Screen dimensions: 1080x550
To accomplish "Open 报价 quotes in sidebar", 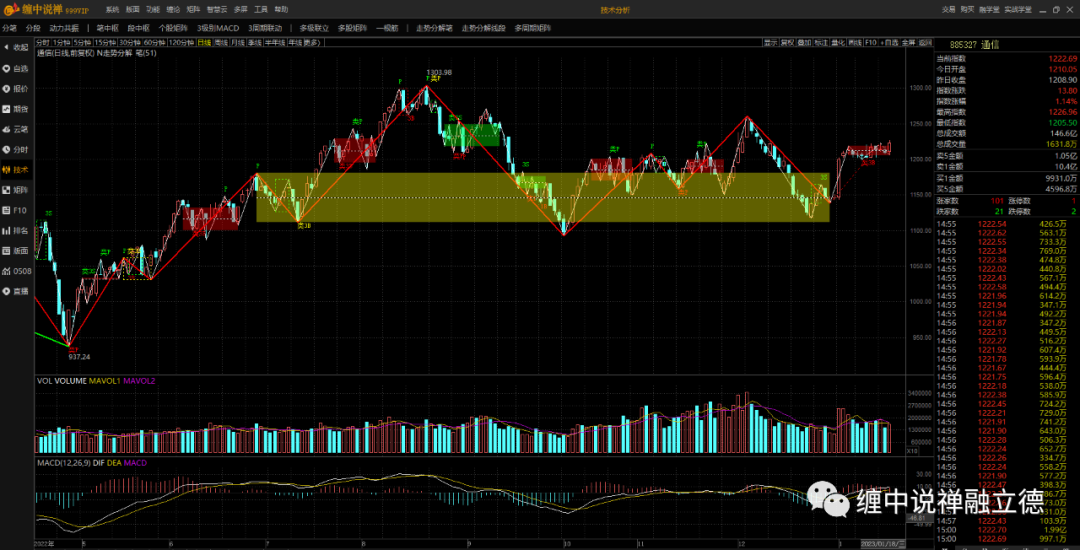I will pos(16,88).
